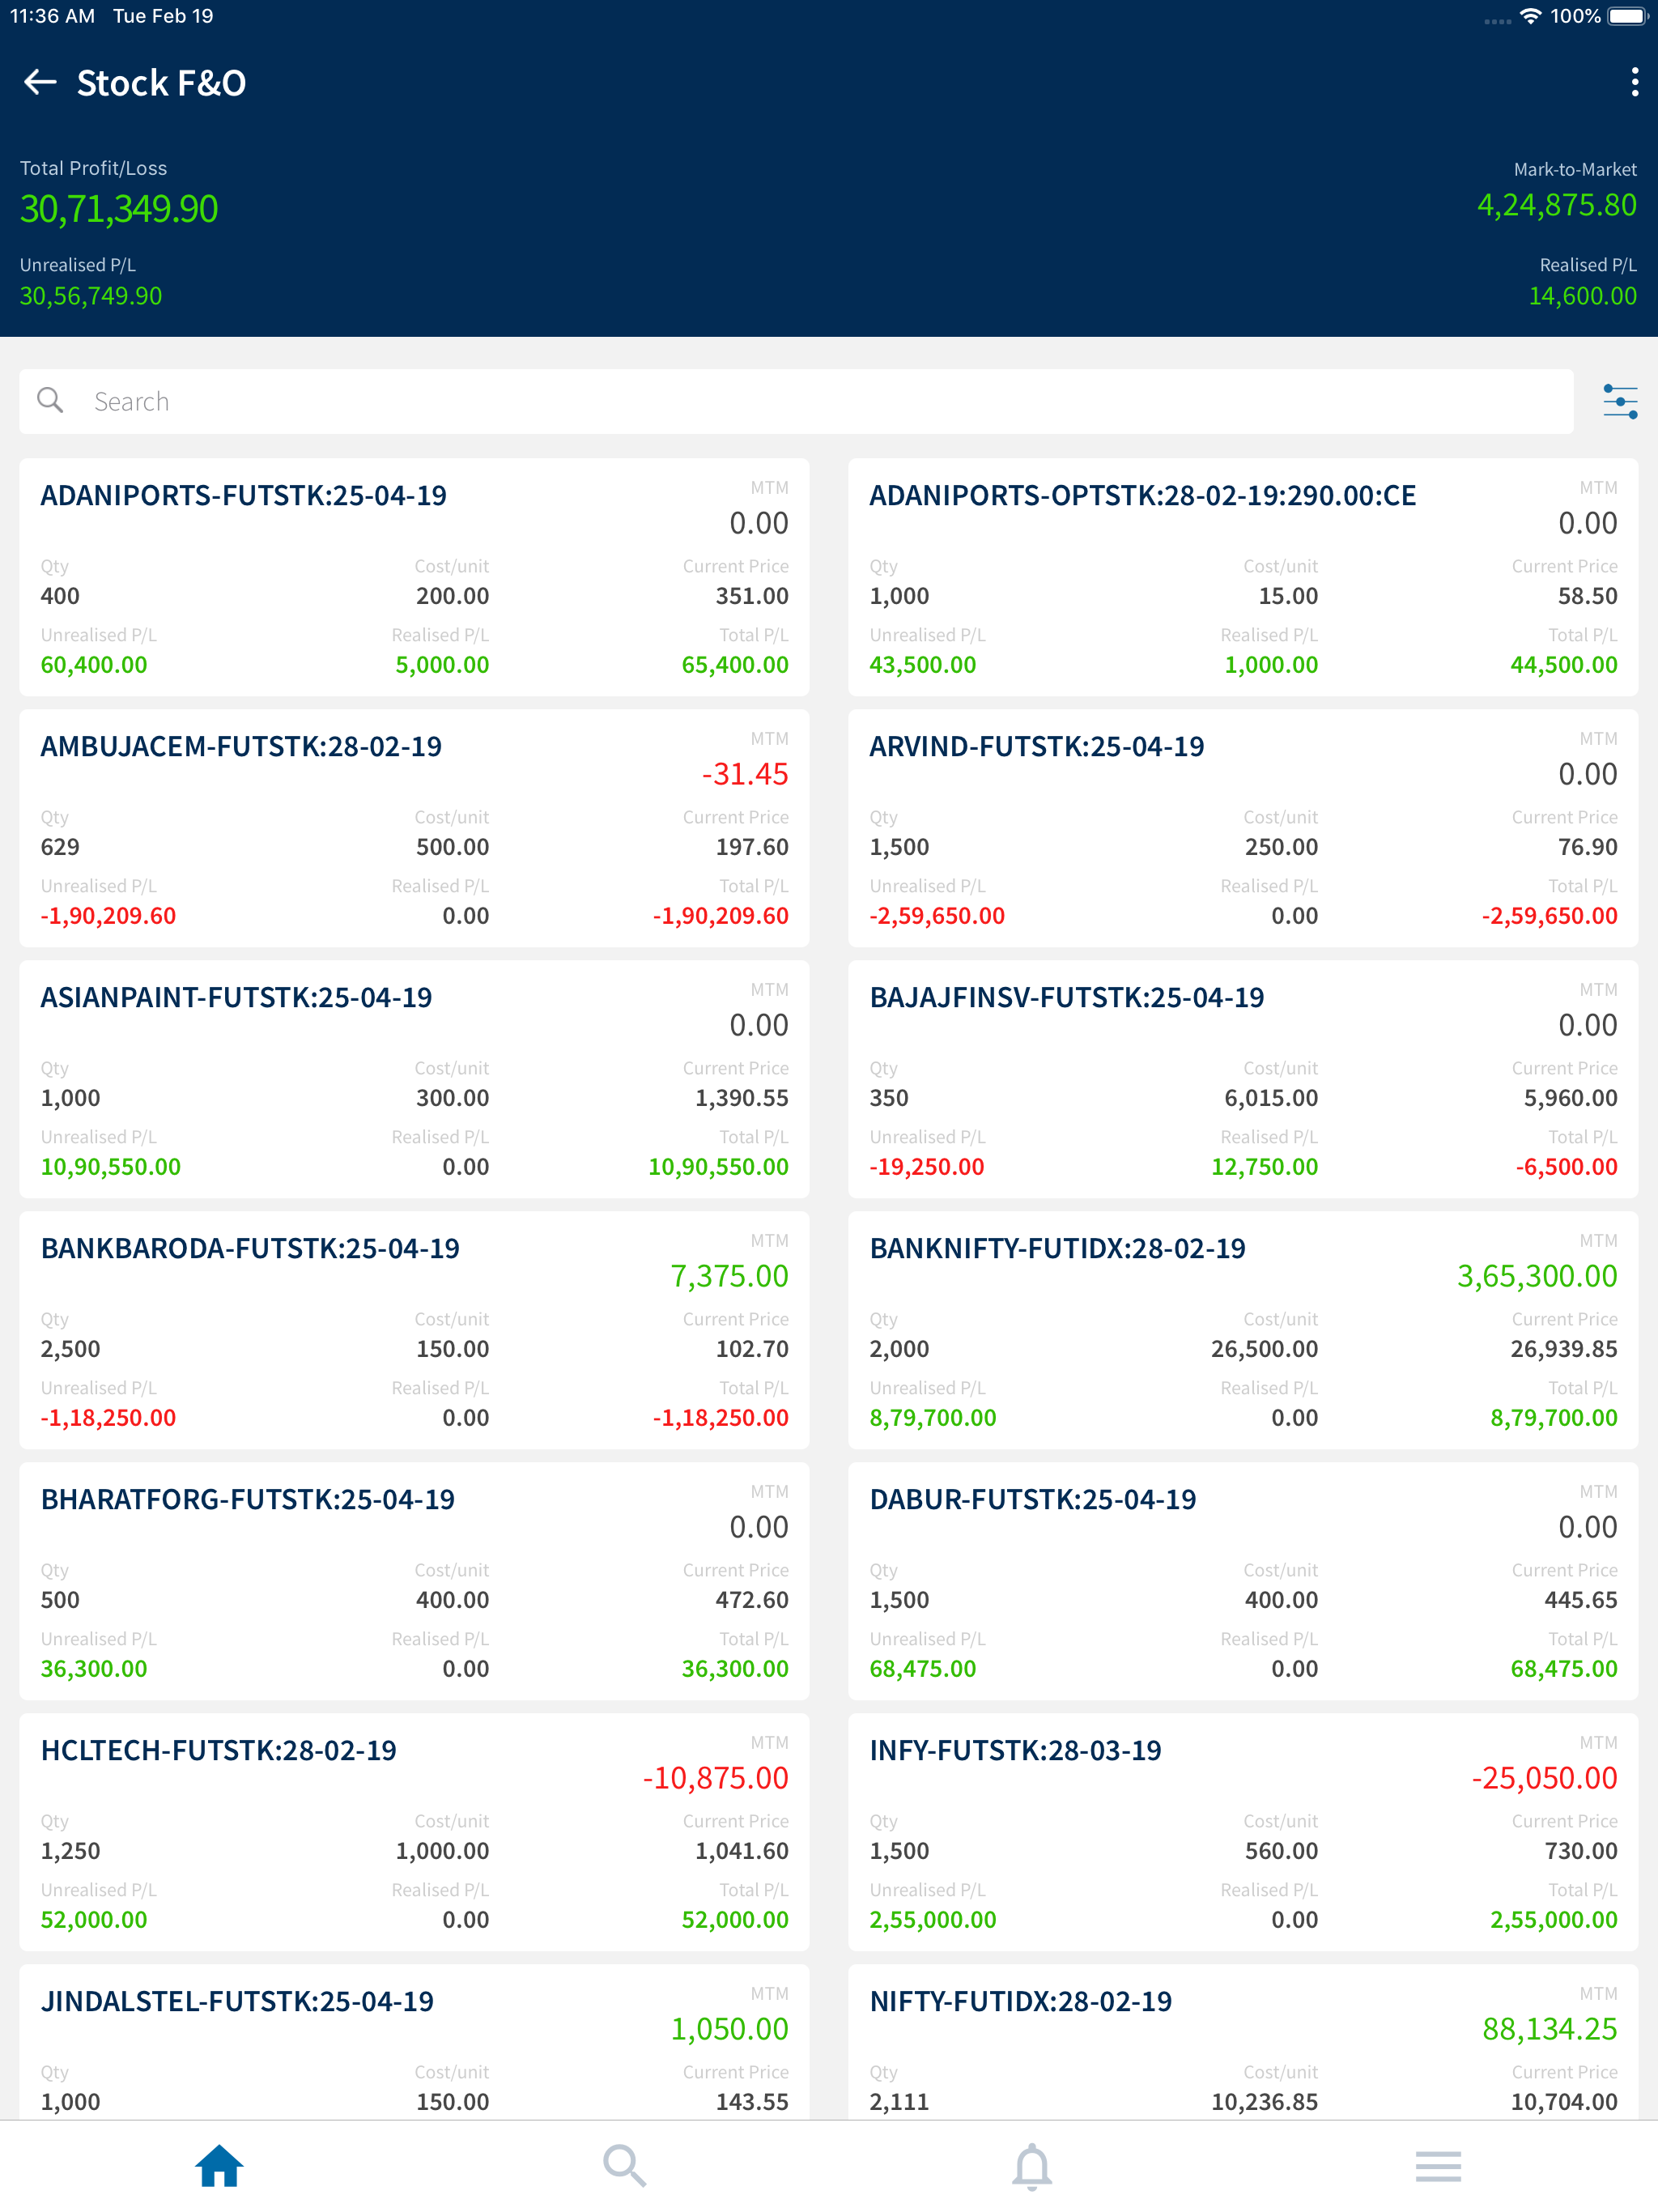This screenshot has height=2212, width=1658.
Task: Tap BANKNIFTY MTM value 3,65,300.00
Action: pos(1537,1276)
